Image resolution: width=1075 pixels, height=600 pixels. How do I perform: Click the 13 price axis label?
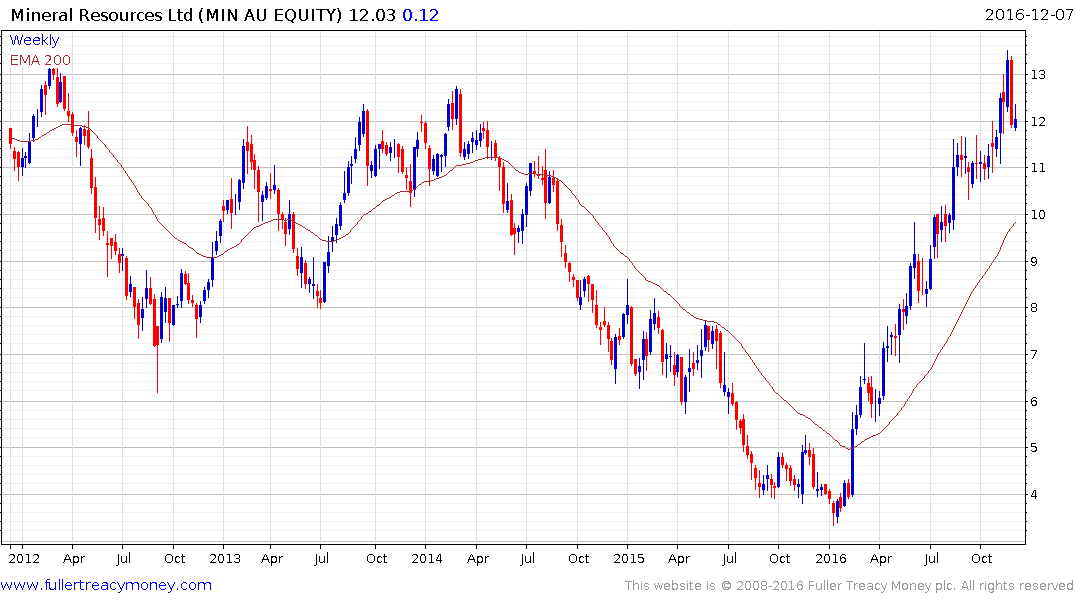coord(1038,75)
